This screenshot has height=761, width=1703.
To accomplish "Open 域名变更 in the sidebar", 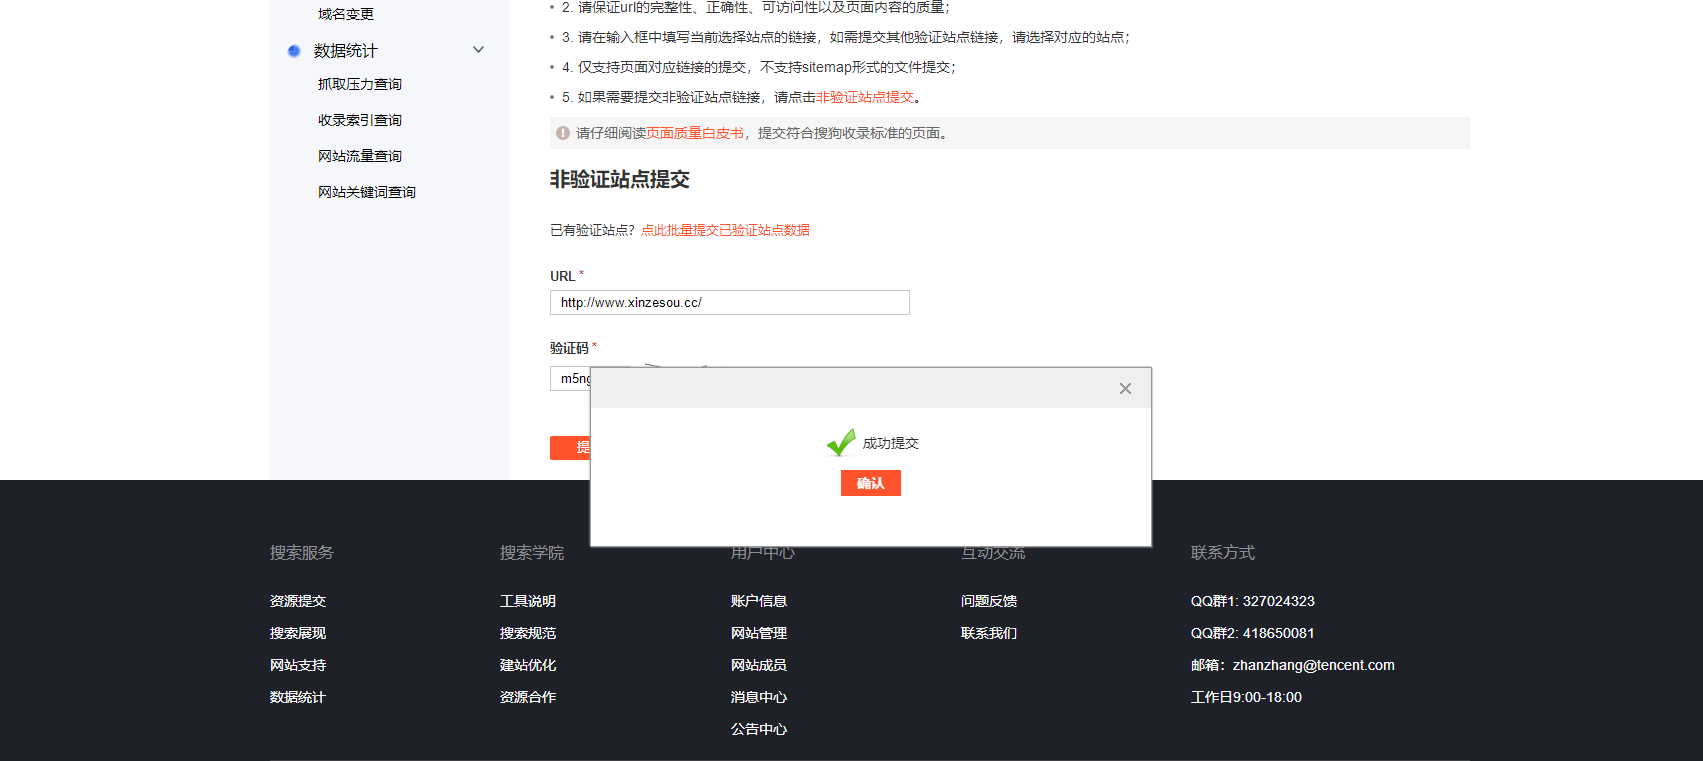I will point(346,14).
